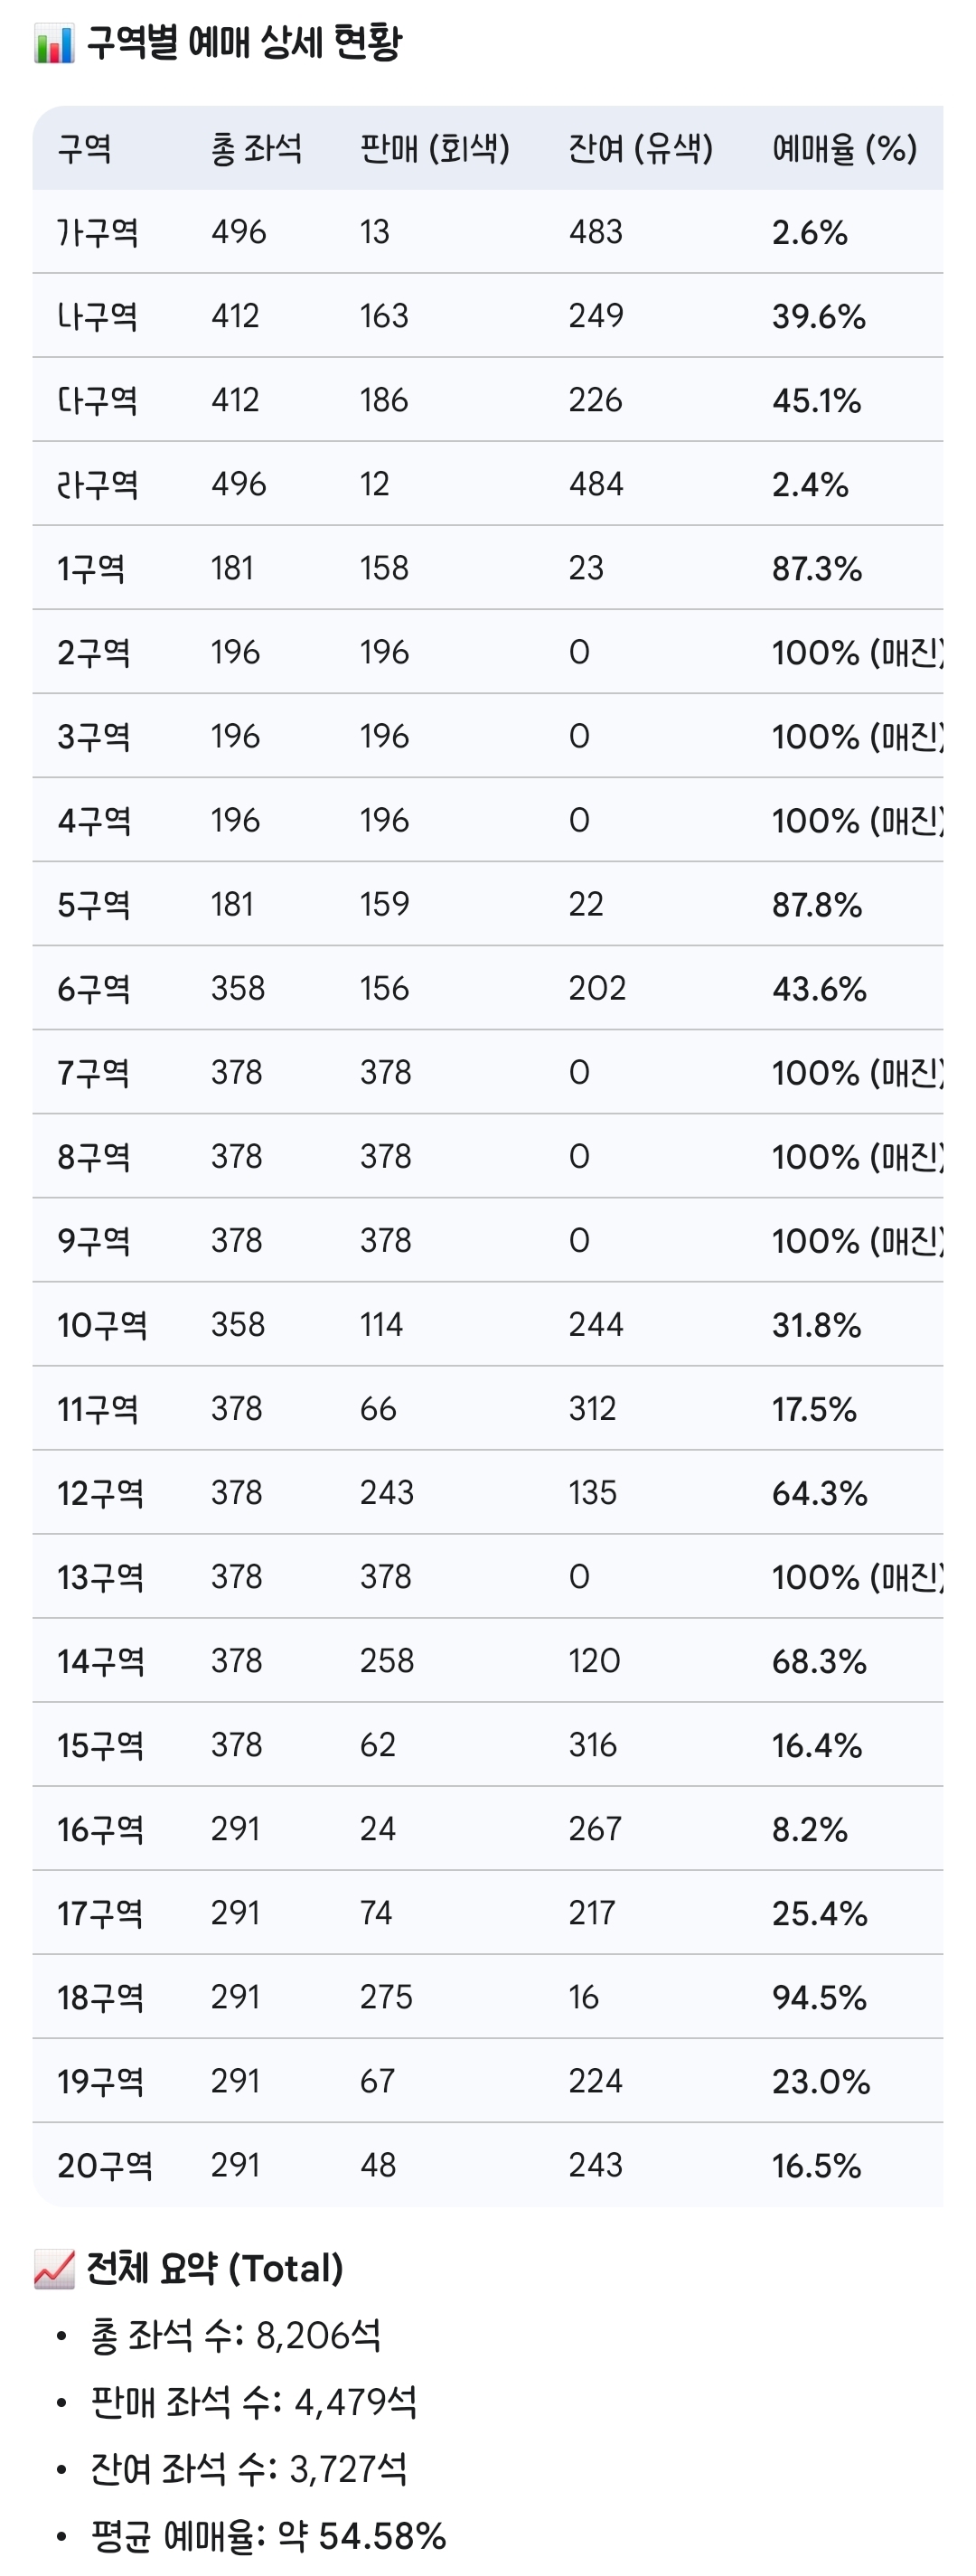Click the 잔여 (유색) column header
The width and height of the screenshot is (976, 2576).
click(x=641, y=149)
